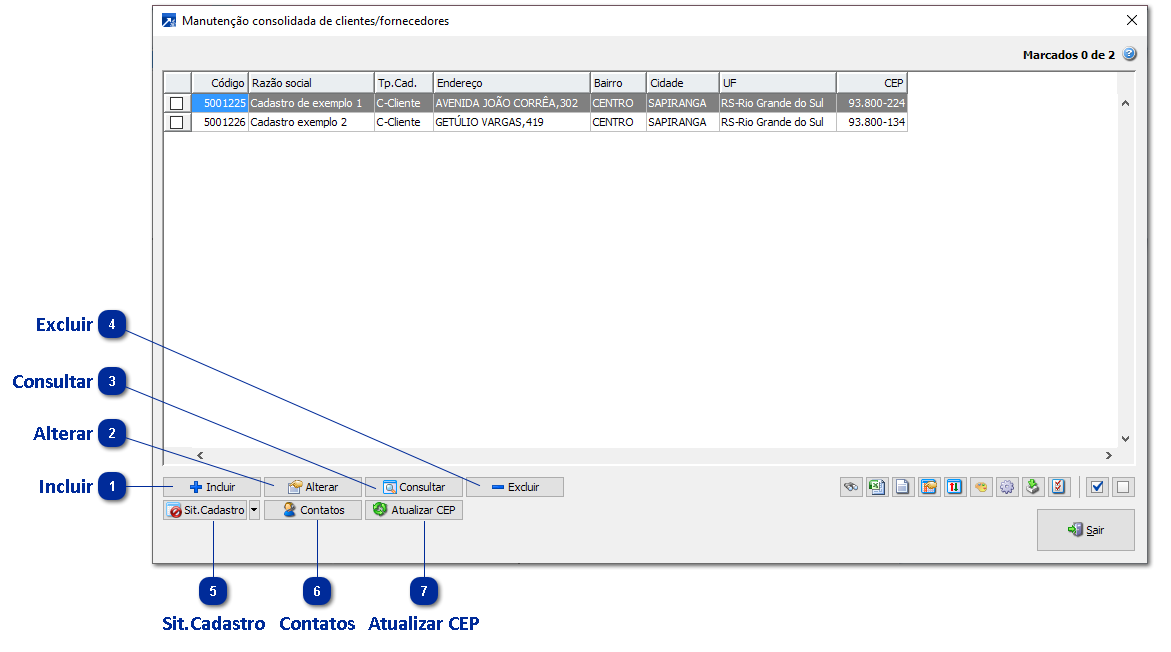Screen dimensions: 1171x652
Task: Expand the Sit.Cadastro dropdown arrow
Action: [254, 510]
